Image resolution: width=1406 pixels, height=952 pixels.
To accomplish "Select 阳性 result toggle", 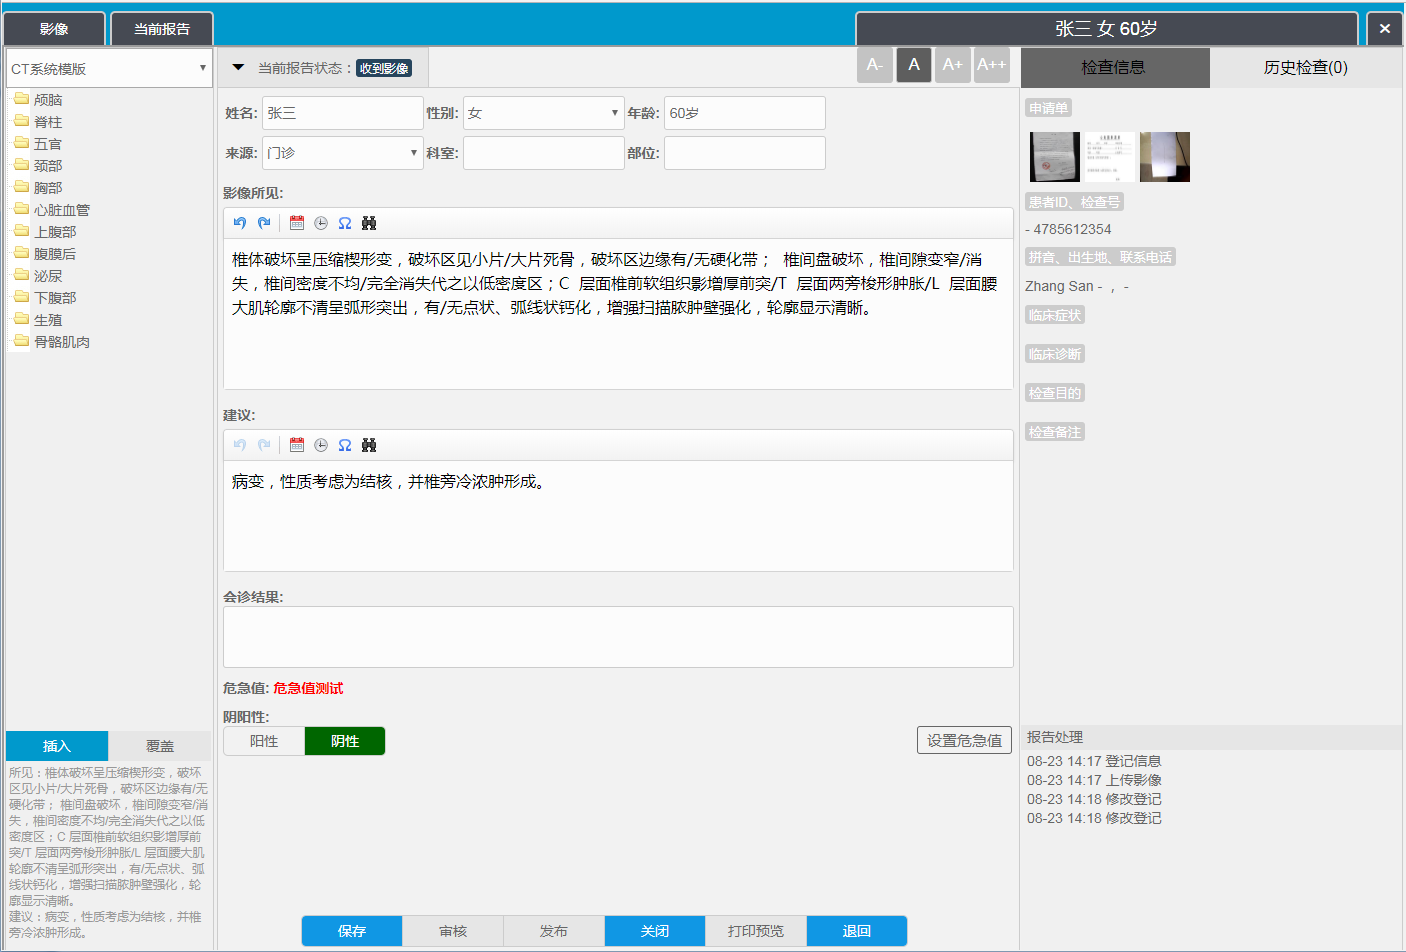I will click(264, 741).
